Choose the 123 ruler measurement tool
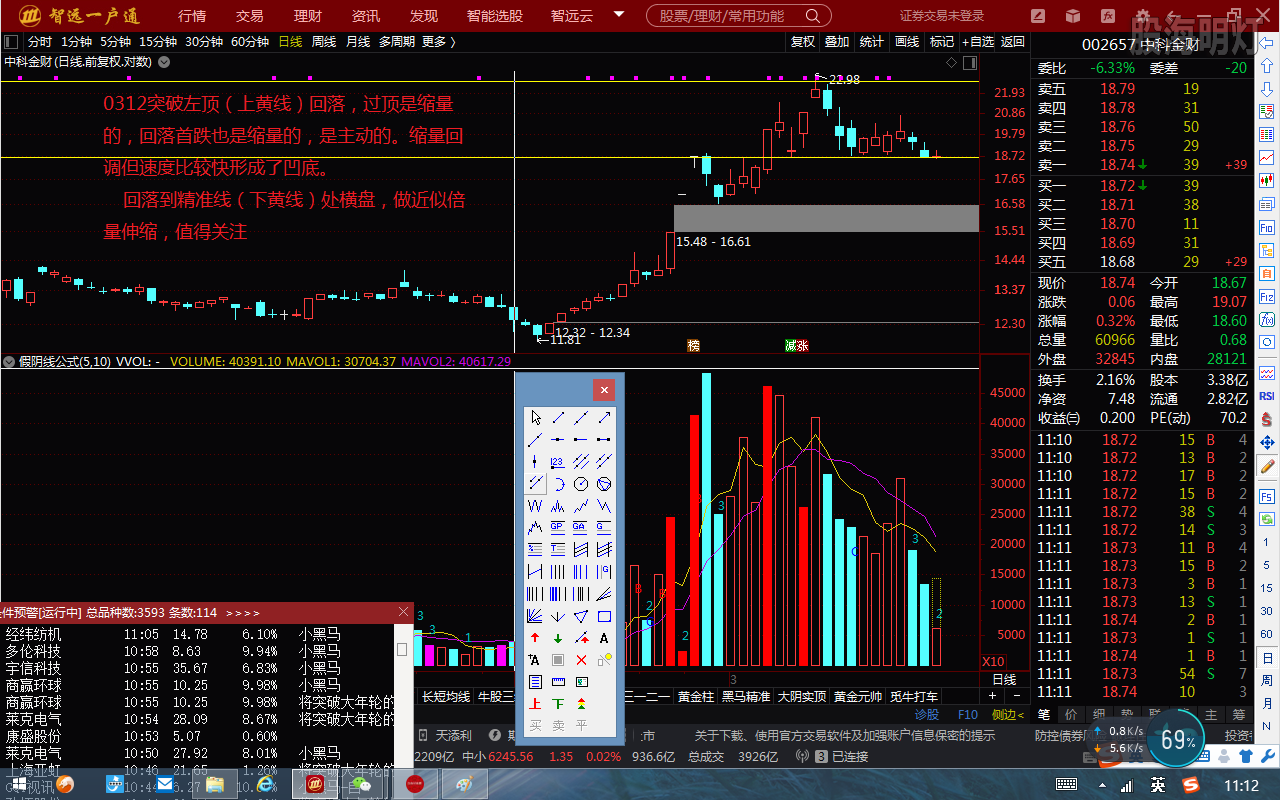The width and height of the screenshot is (1280, 800). tap(558, 461)
